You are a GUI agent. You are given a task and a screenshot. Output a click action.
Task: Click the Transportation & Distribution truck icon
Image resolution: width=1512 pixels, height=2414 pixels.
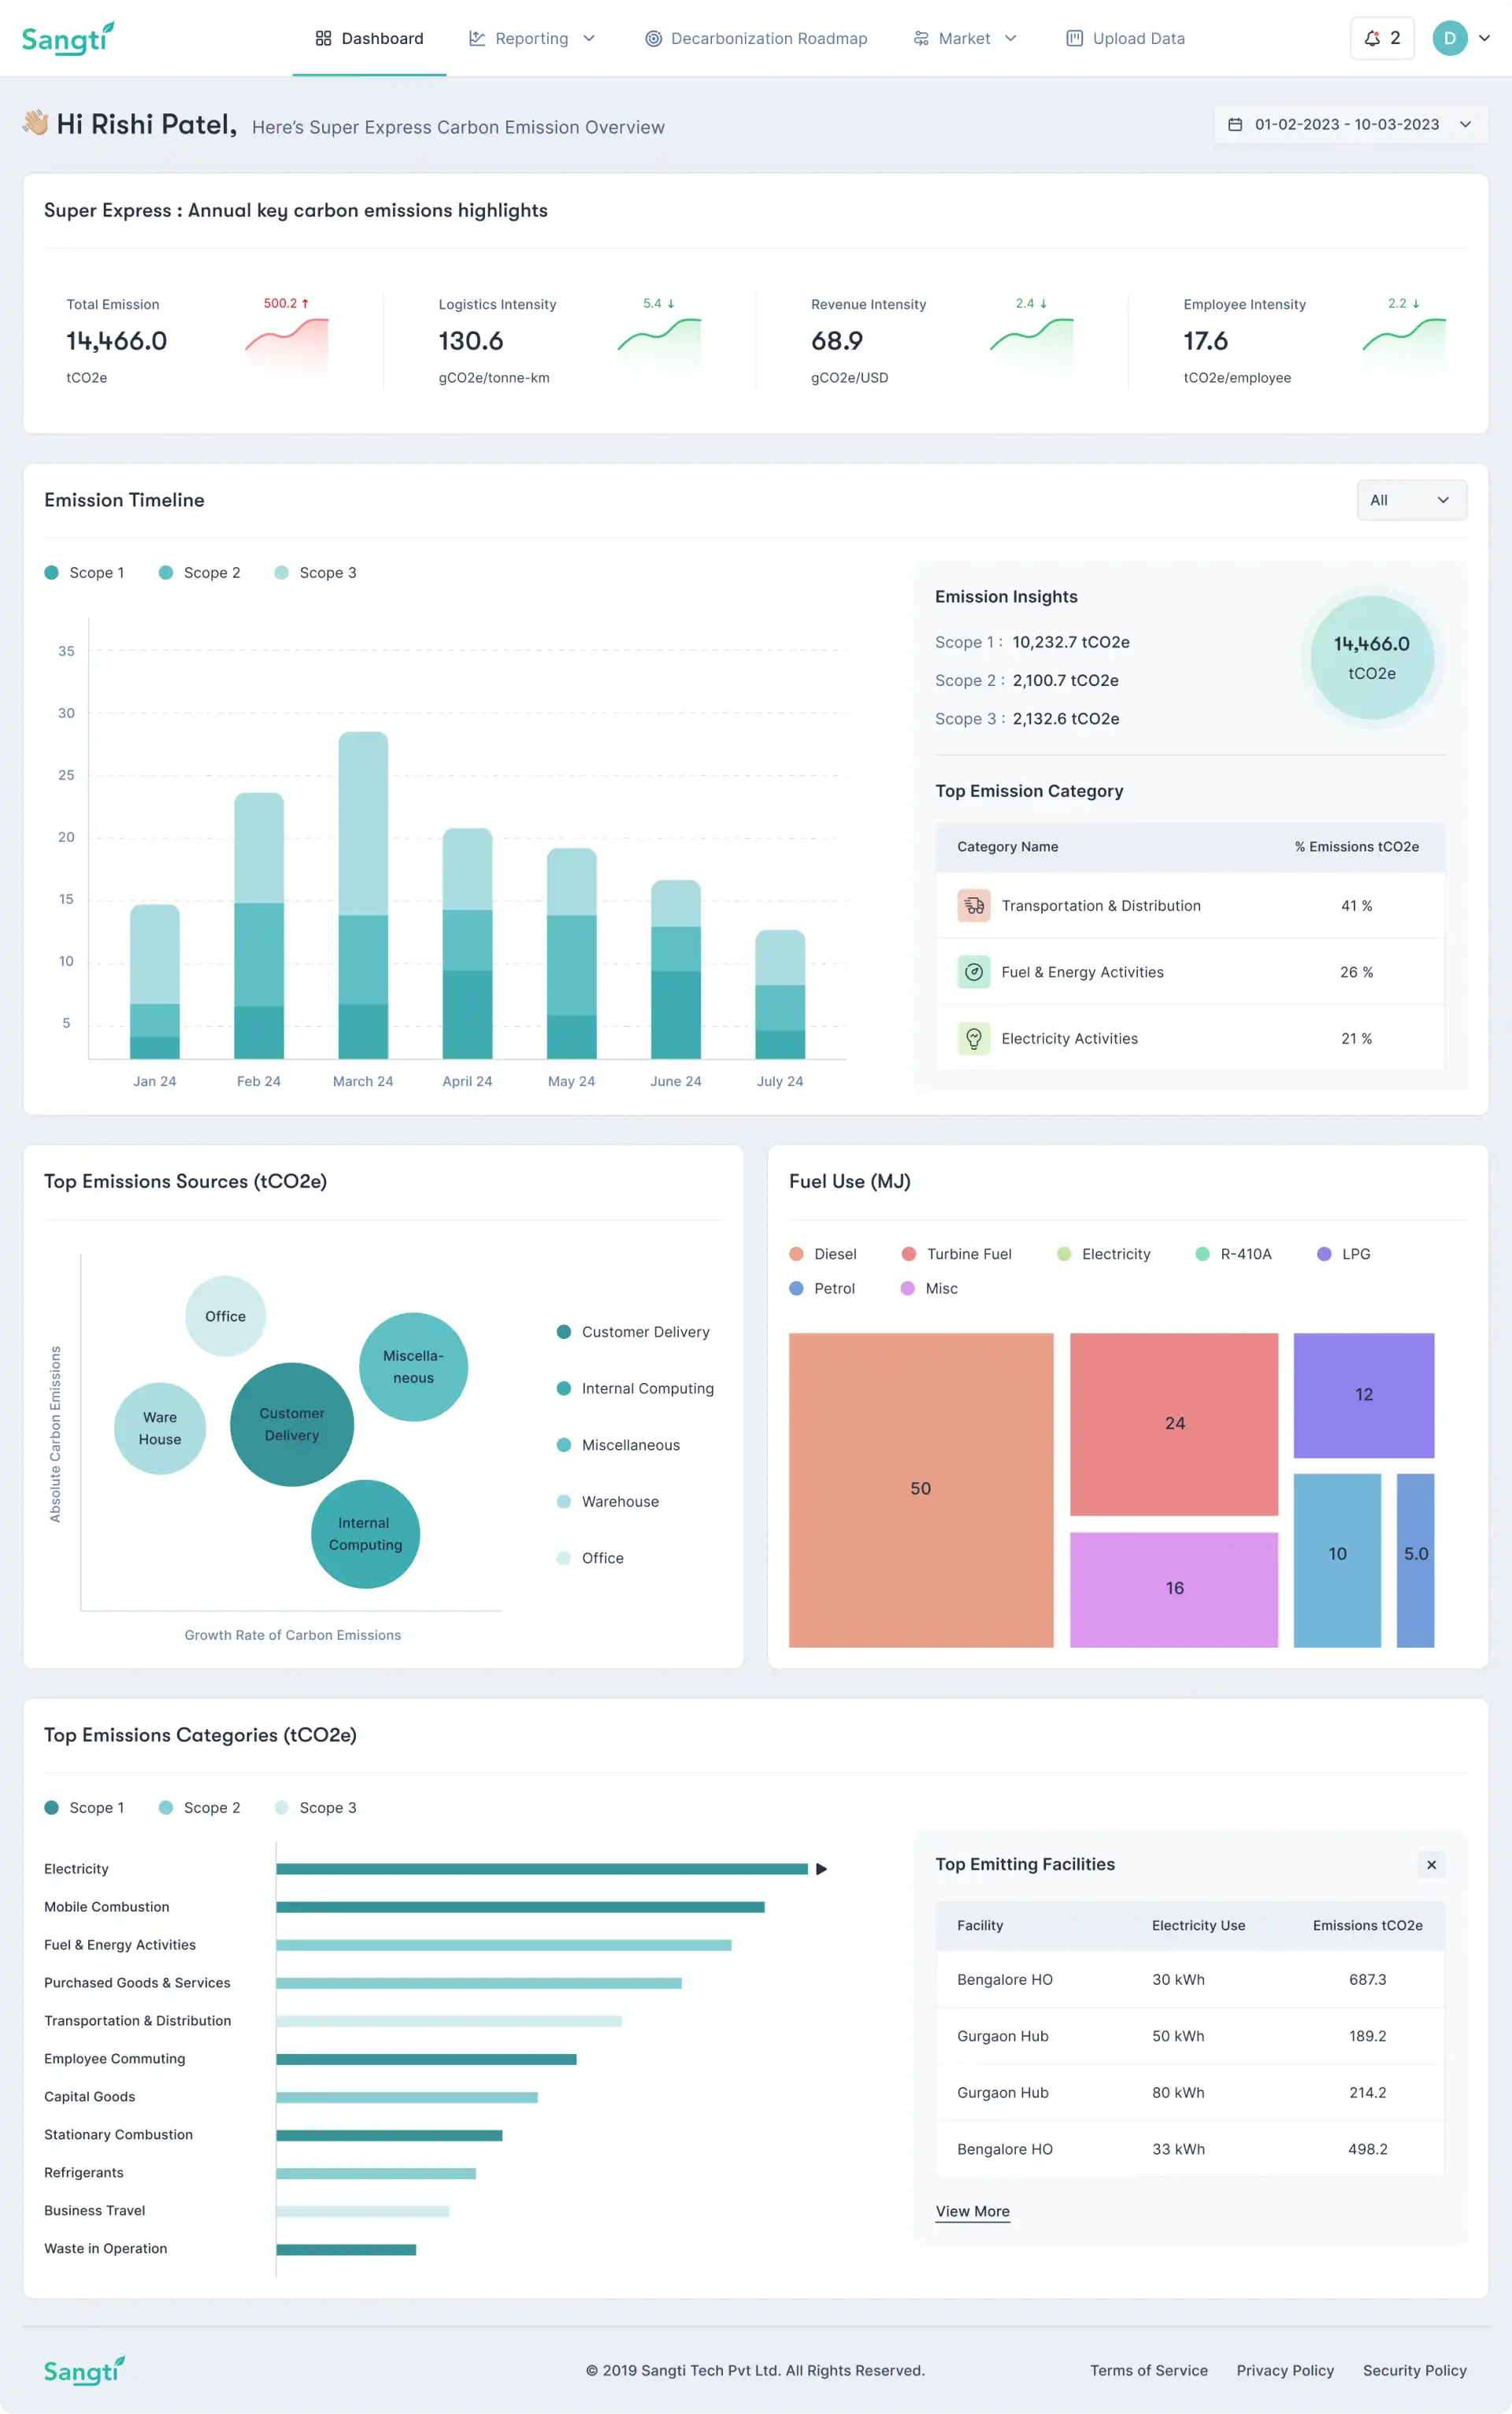[x=973, y=905]
